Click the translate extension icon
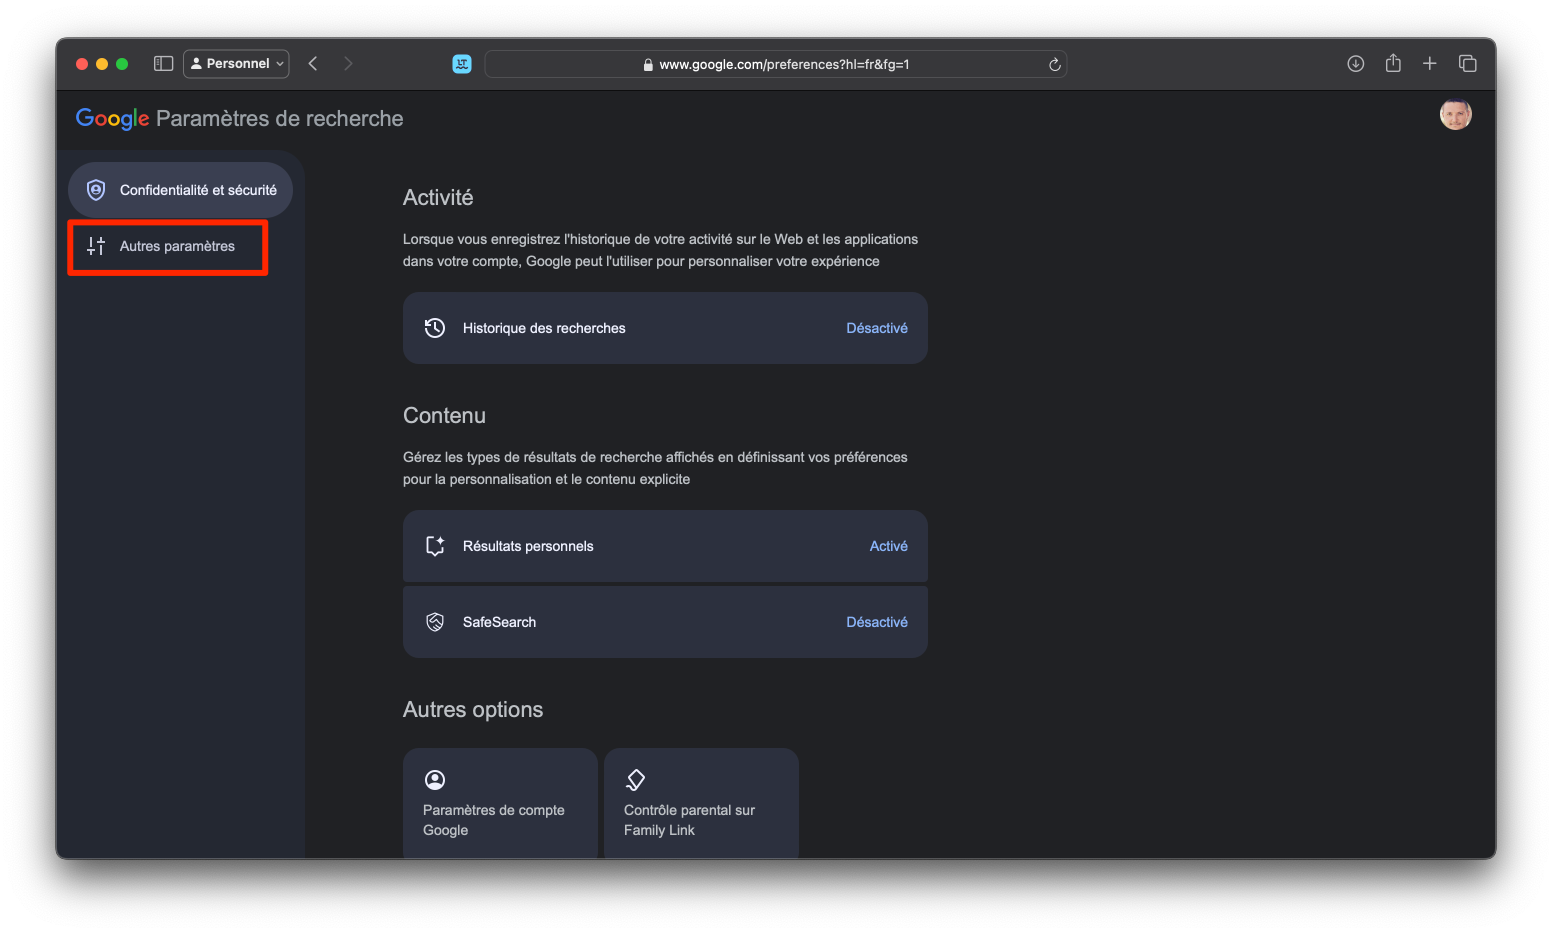 coord(462,64)
